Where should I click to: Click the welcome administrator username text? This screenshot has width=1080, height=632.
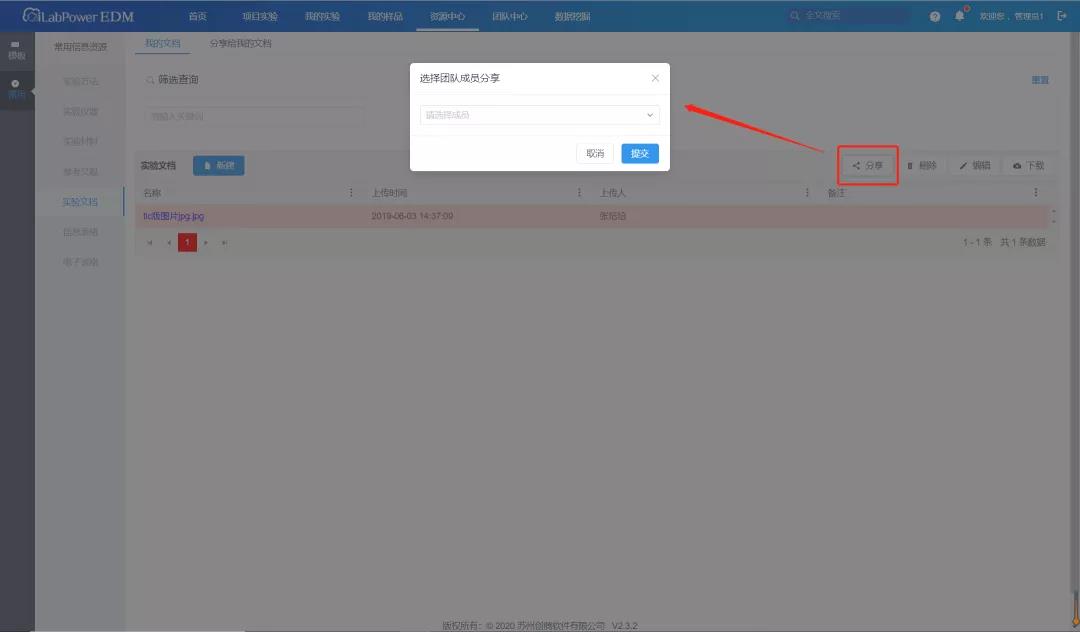pos(1011,16)
